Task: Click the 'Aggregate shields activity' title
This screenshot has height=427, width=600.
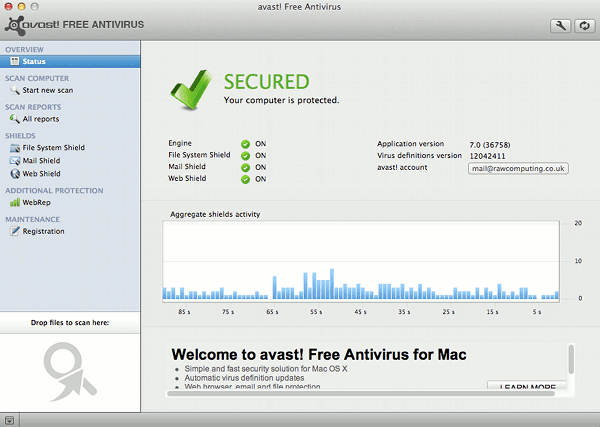Action: [215, 214]
